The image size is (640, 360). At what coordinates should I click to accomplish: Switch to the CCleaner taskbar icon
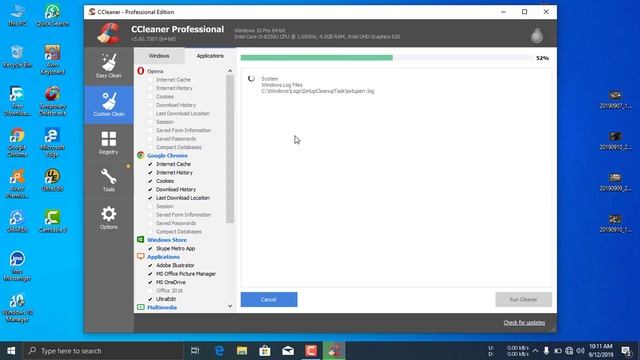(334, 351)
